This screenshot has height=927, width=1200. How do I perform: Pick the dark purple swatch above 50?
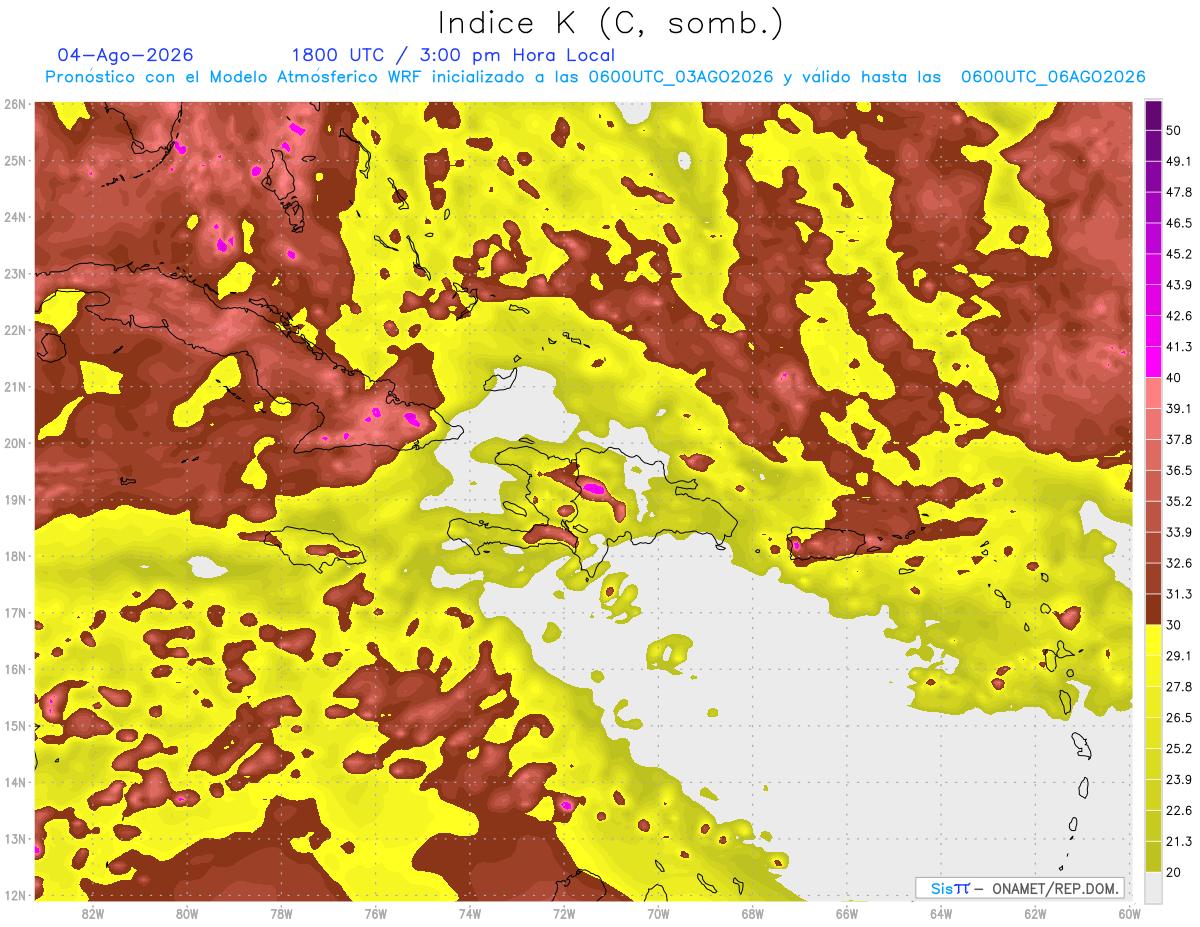pos(1153,115)
